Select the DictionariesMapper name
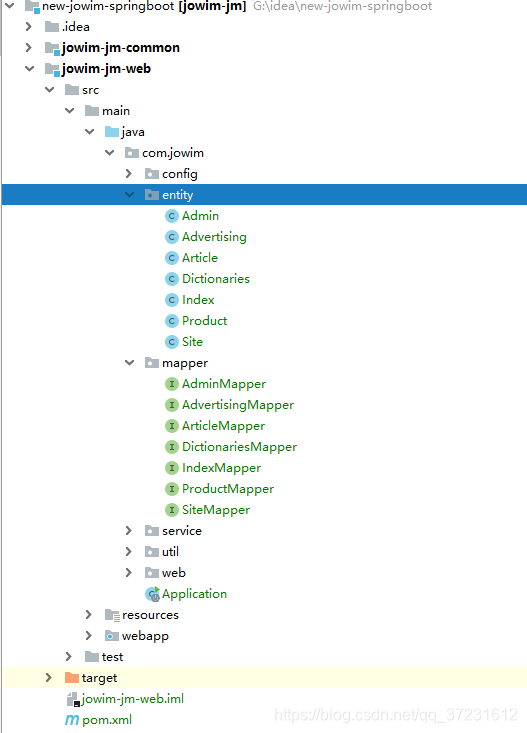Image resolution: width=527 pixels, height=733 pixels. coord(239,447)
